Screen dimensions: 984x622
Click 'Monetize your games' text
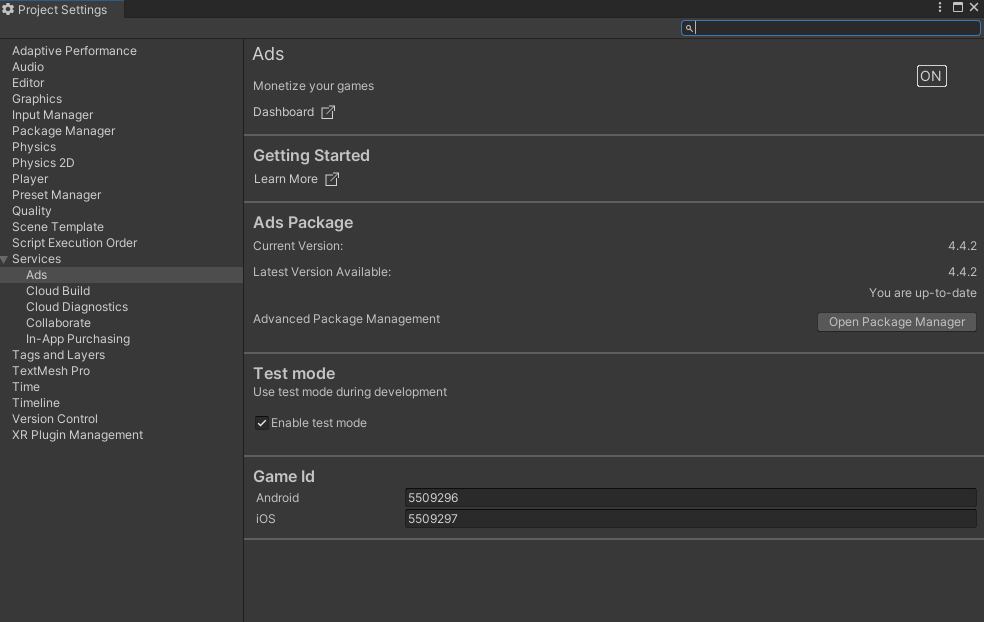(x=313, y=86)
